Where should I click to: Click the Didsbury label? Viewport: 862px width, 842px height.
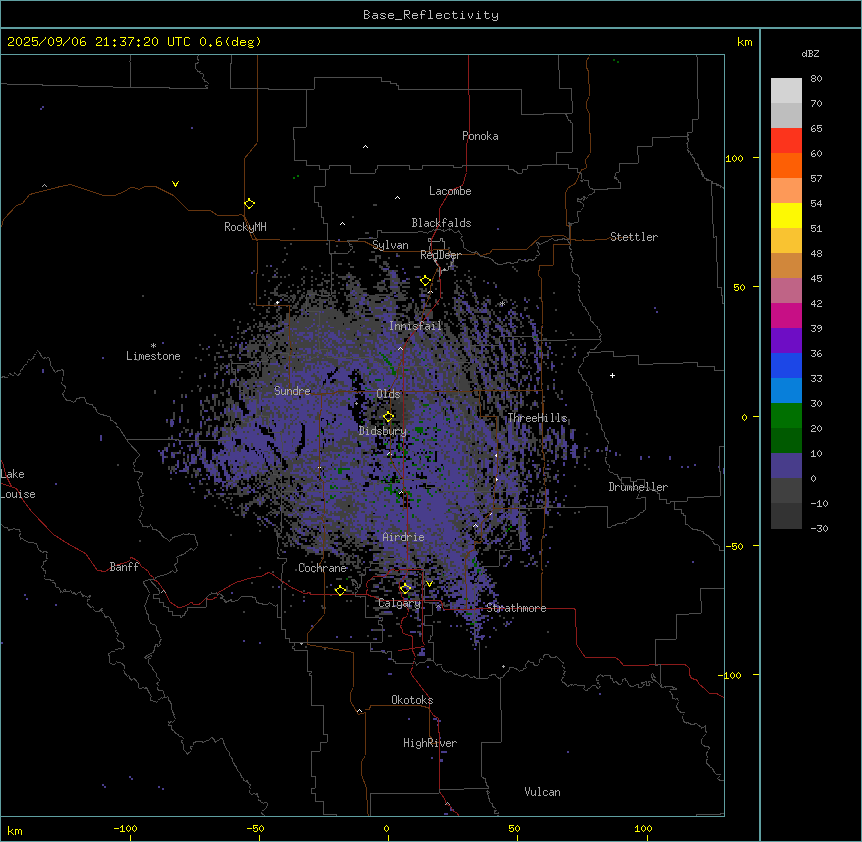[383, 431]
